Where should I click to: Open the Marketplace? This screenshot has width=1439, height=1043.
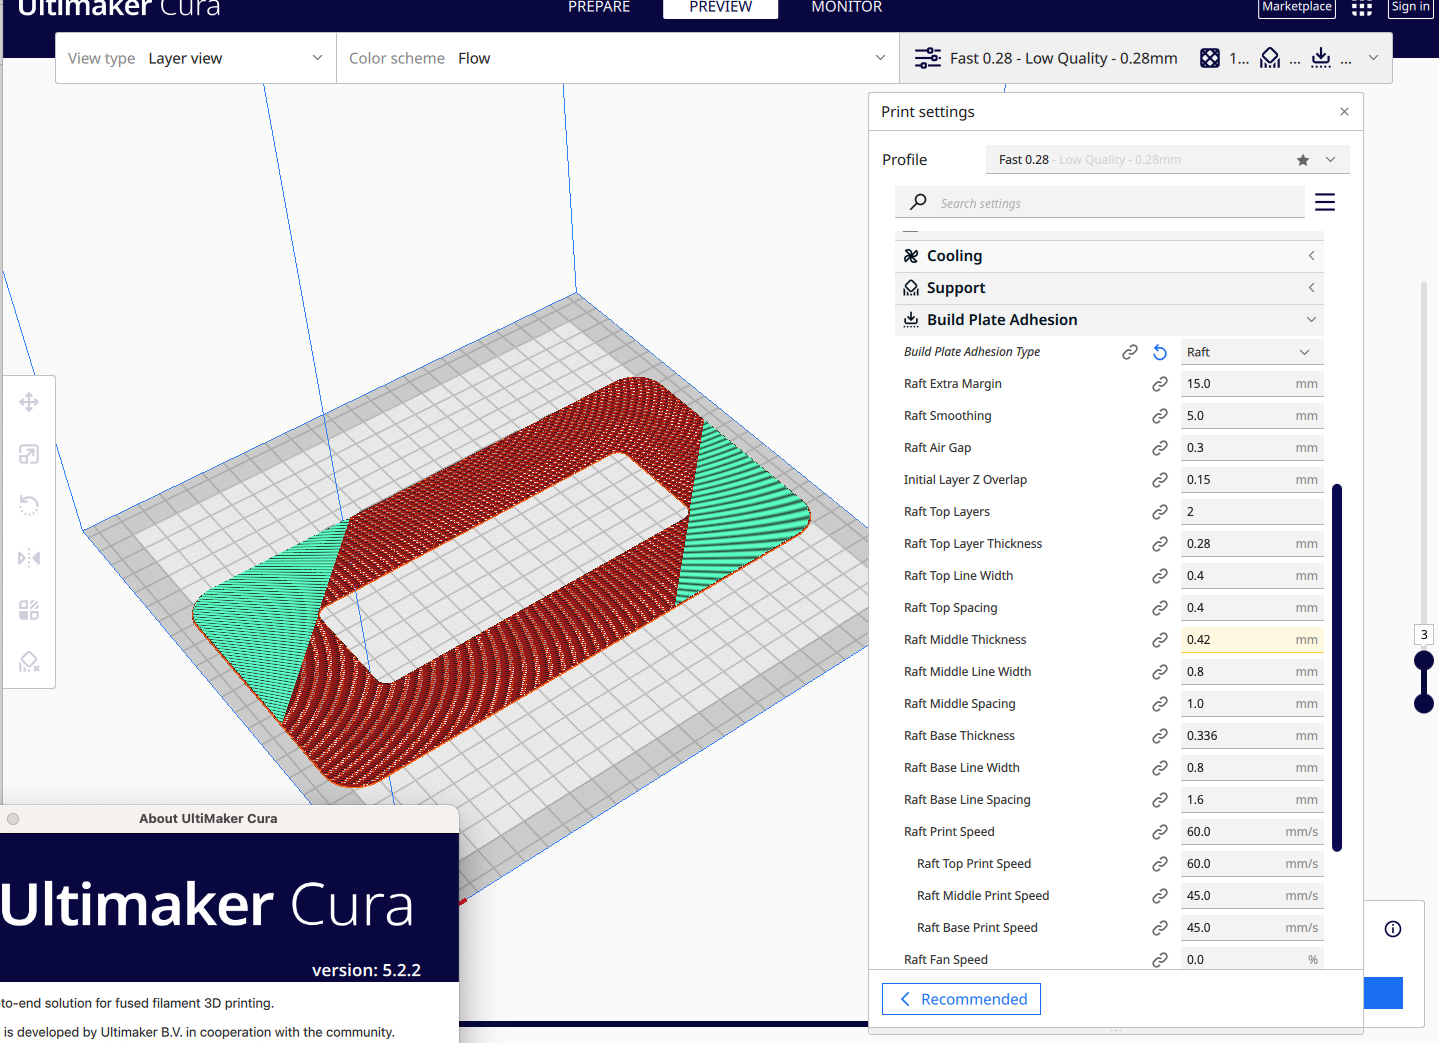(1296, 7)
